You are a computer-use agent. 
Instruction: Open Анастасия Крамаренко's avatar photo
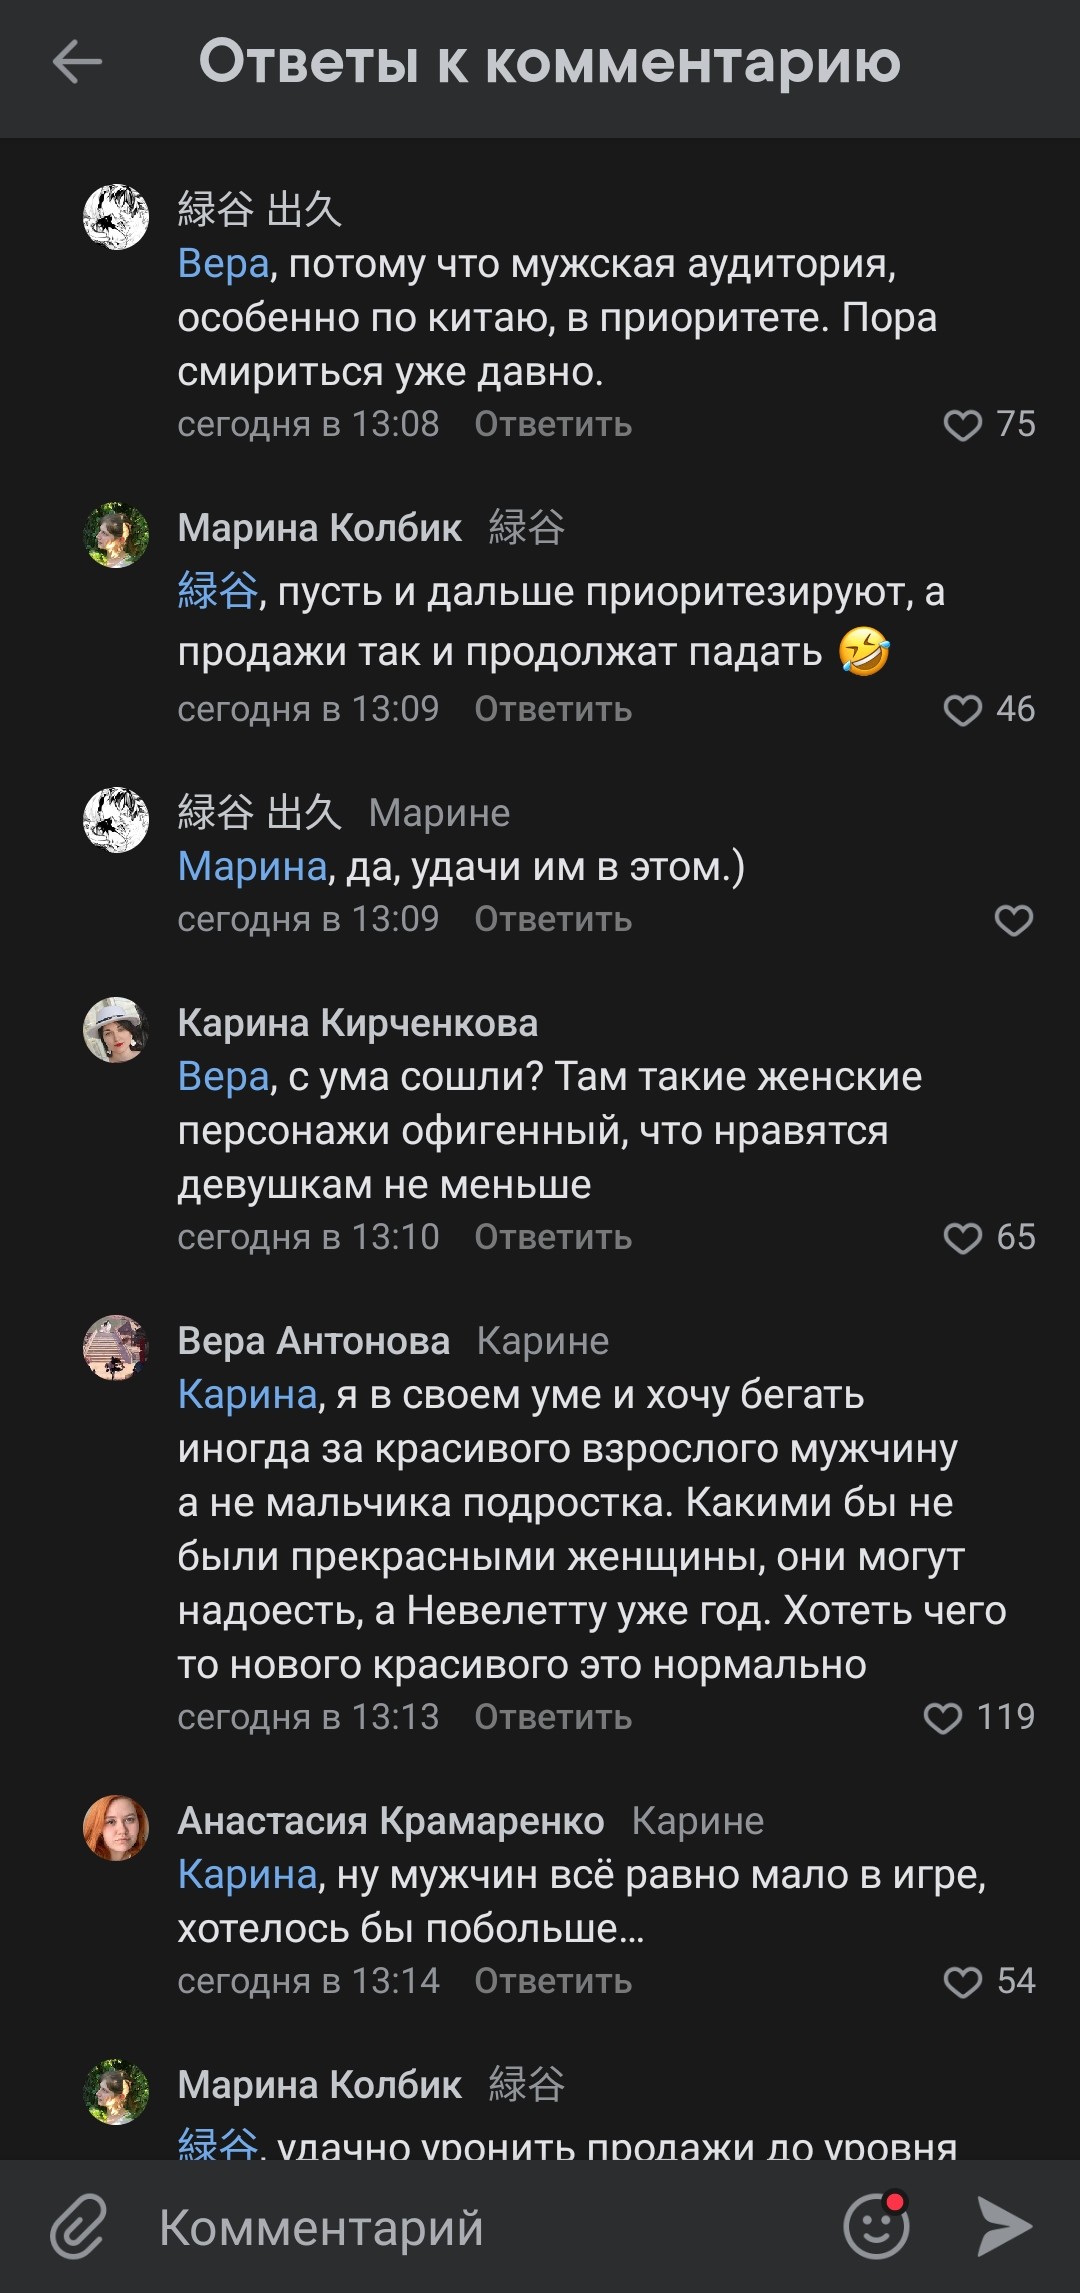[116, 1827]
